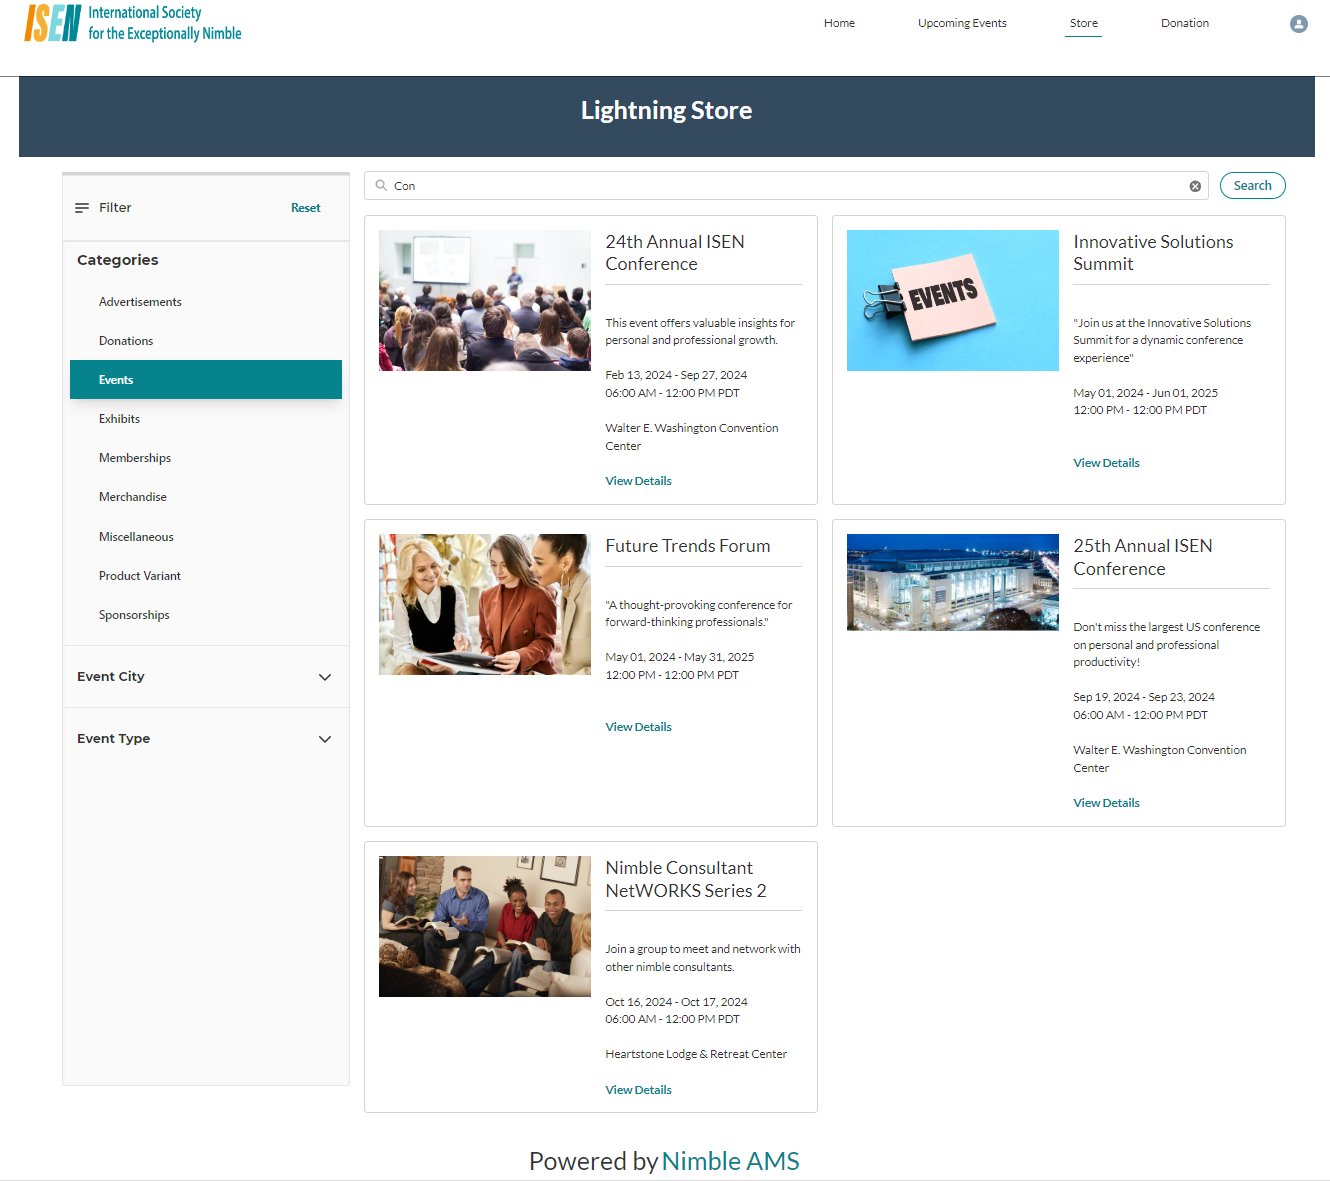The height and width of the screenshot is (1181, 1330).
Task: Select the Memberships category
Action: pyautogui.click(x=135, y=458)
